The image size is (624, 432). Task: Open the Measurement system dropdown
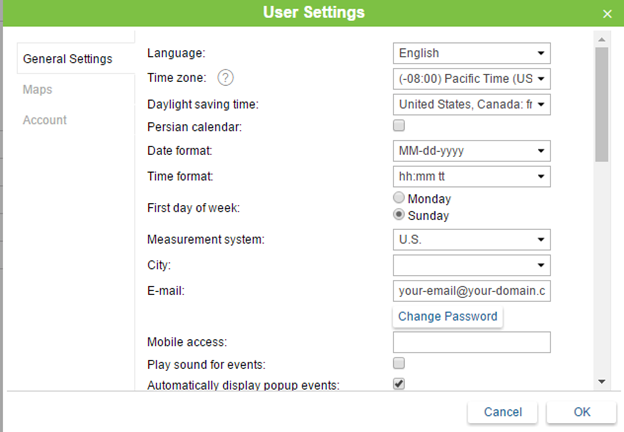pos(471,239)
